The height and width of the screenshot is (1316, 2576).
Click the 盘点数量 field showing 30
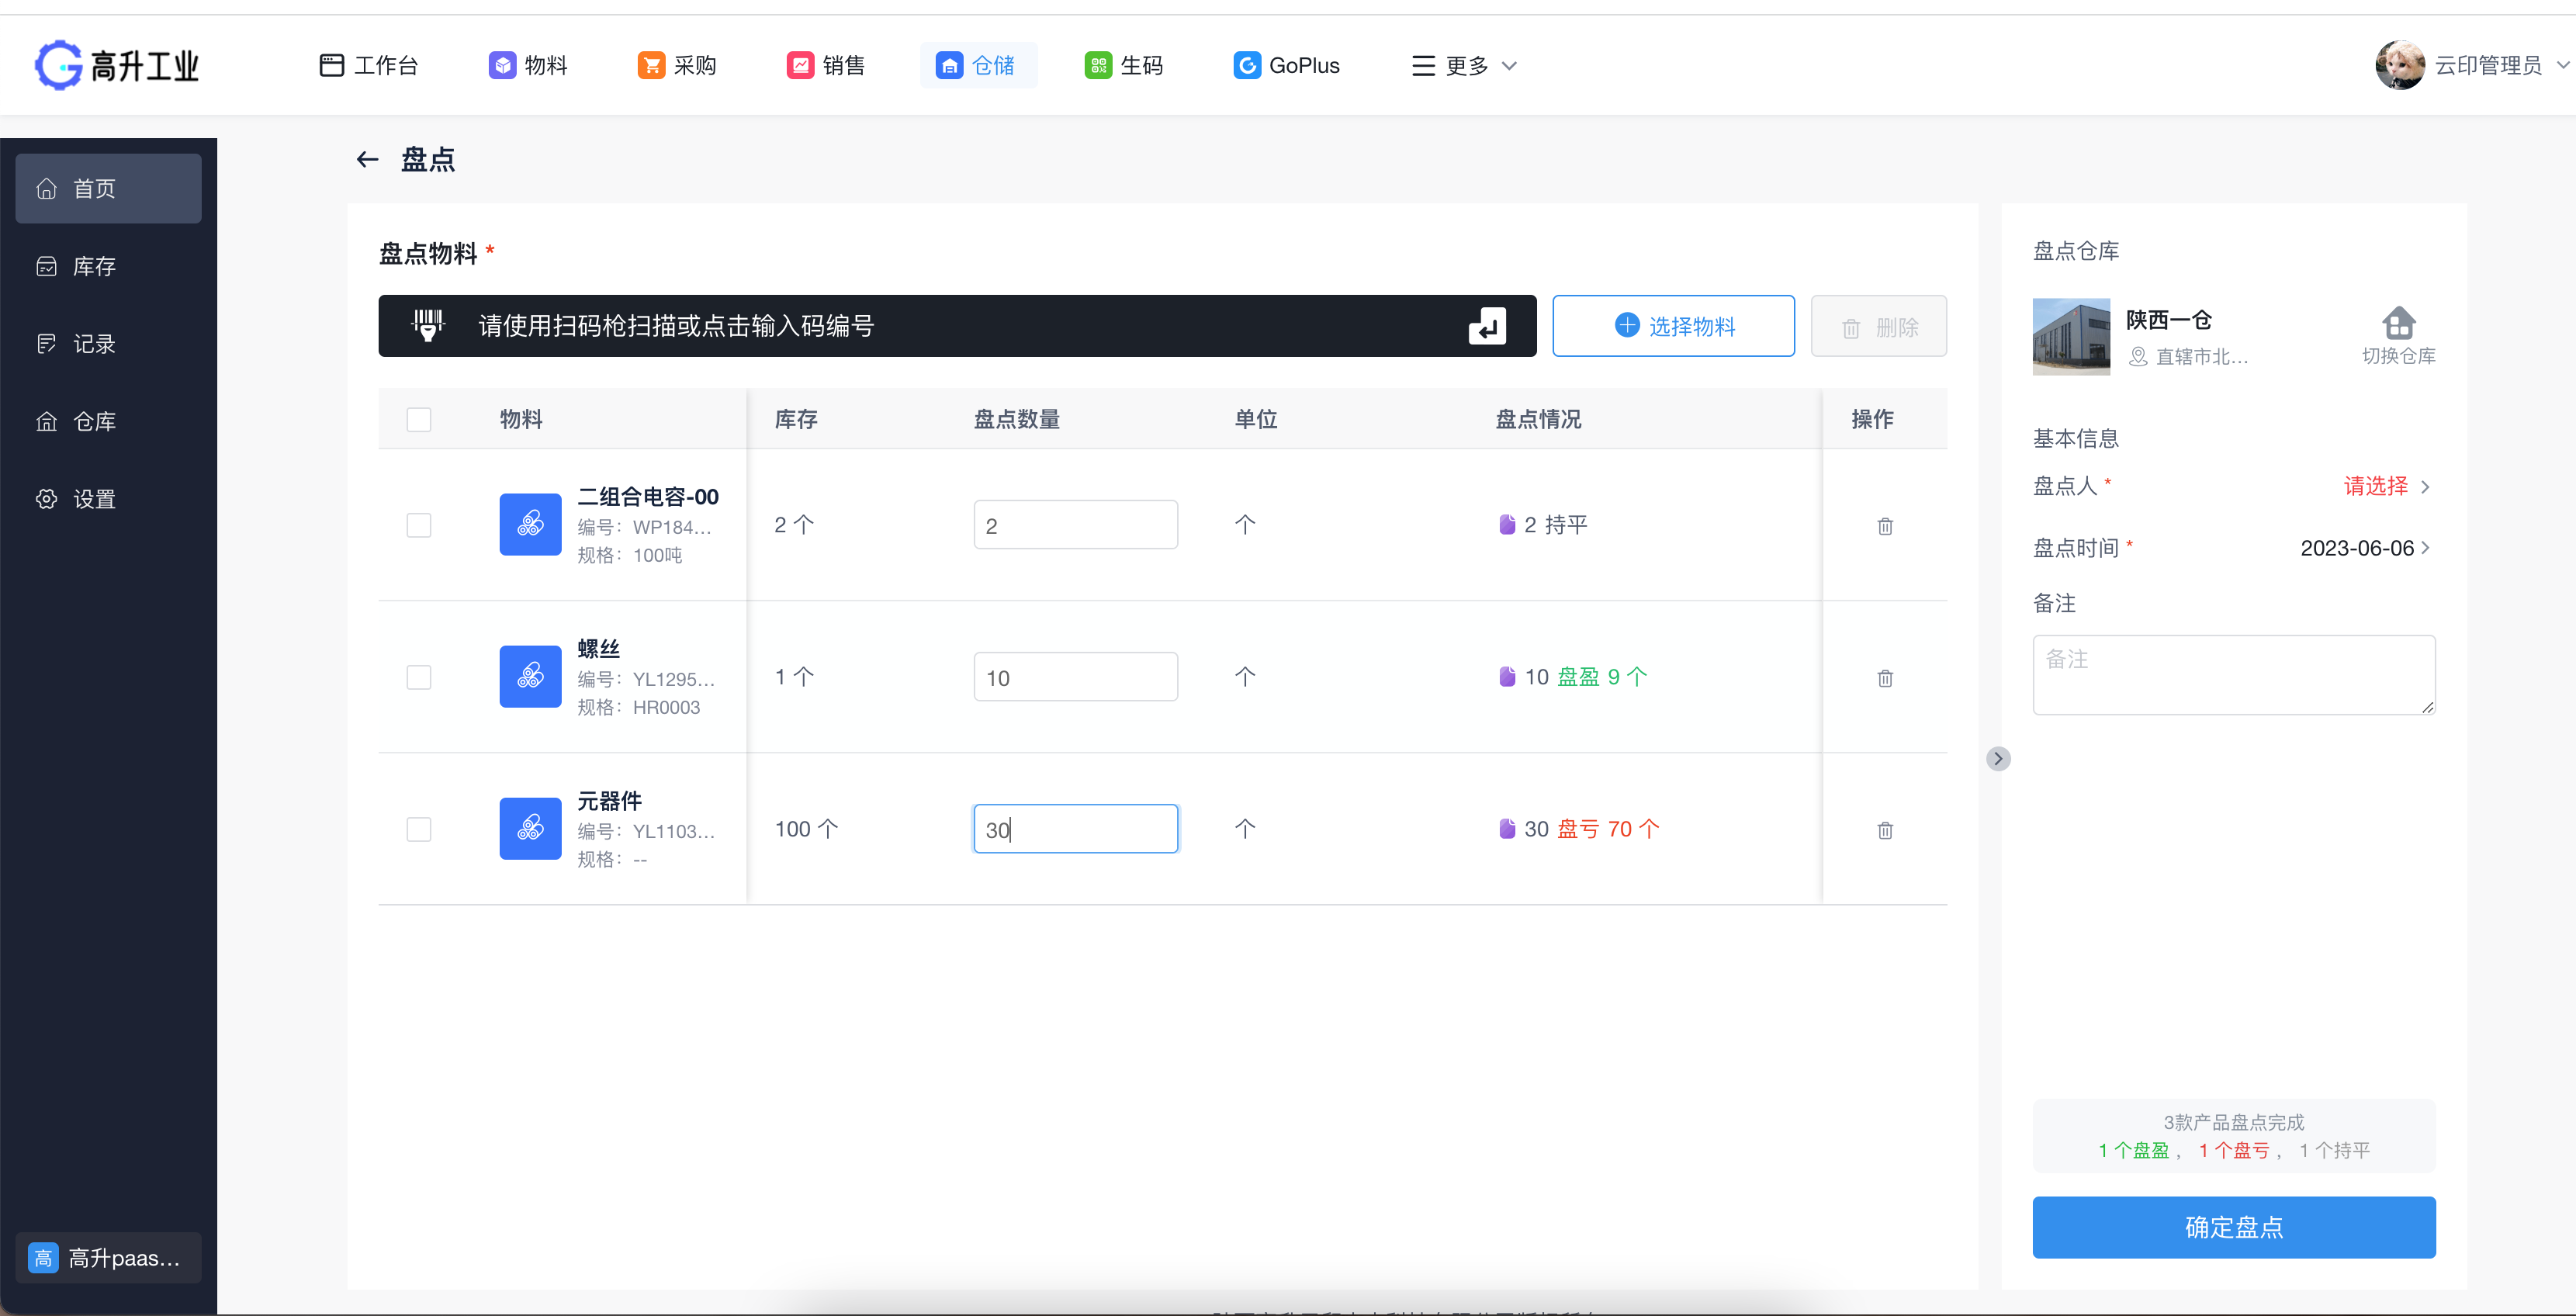(1075, 829)
